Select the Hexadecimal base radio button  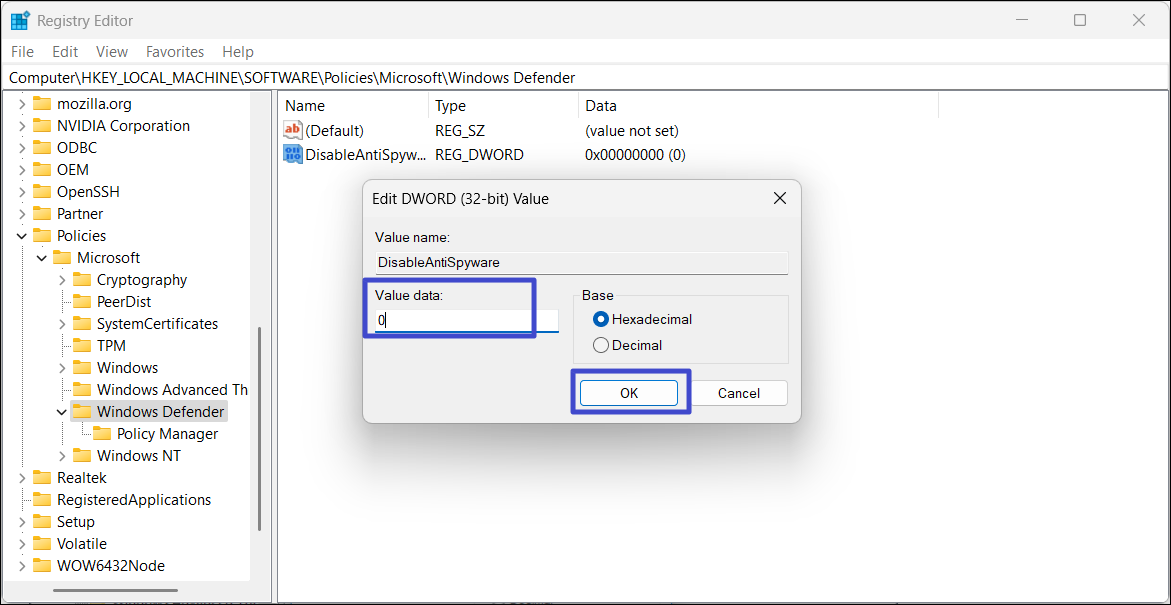click(x=600, y=319)
